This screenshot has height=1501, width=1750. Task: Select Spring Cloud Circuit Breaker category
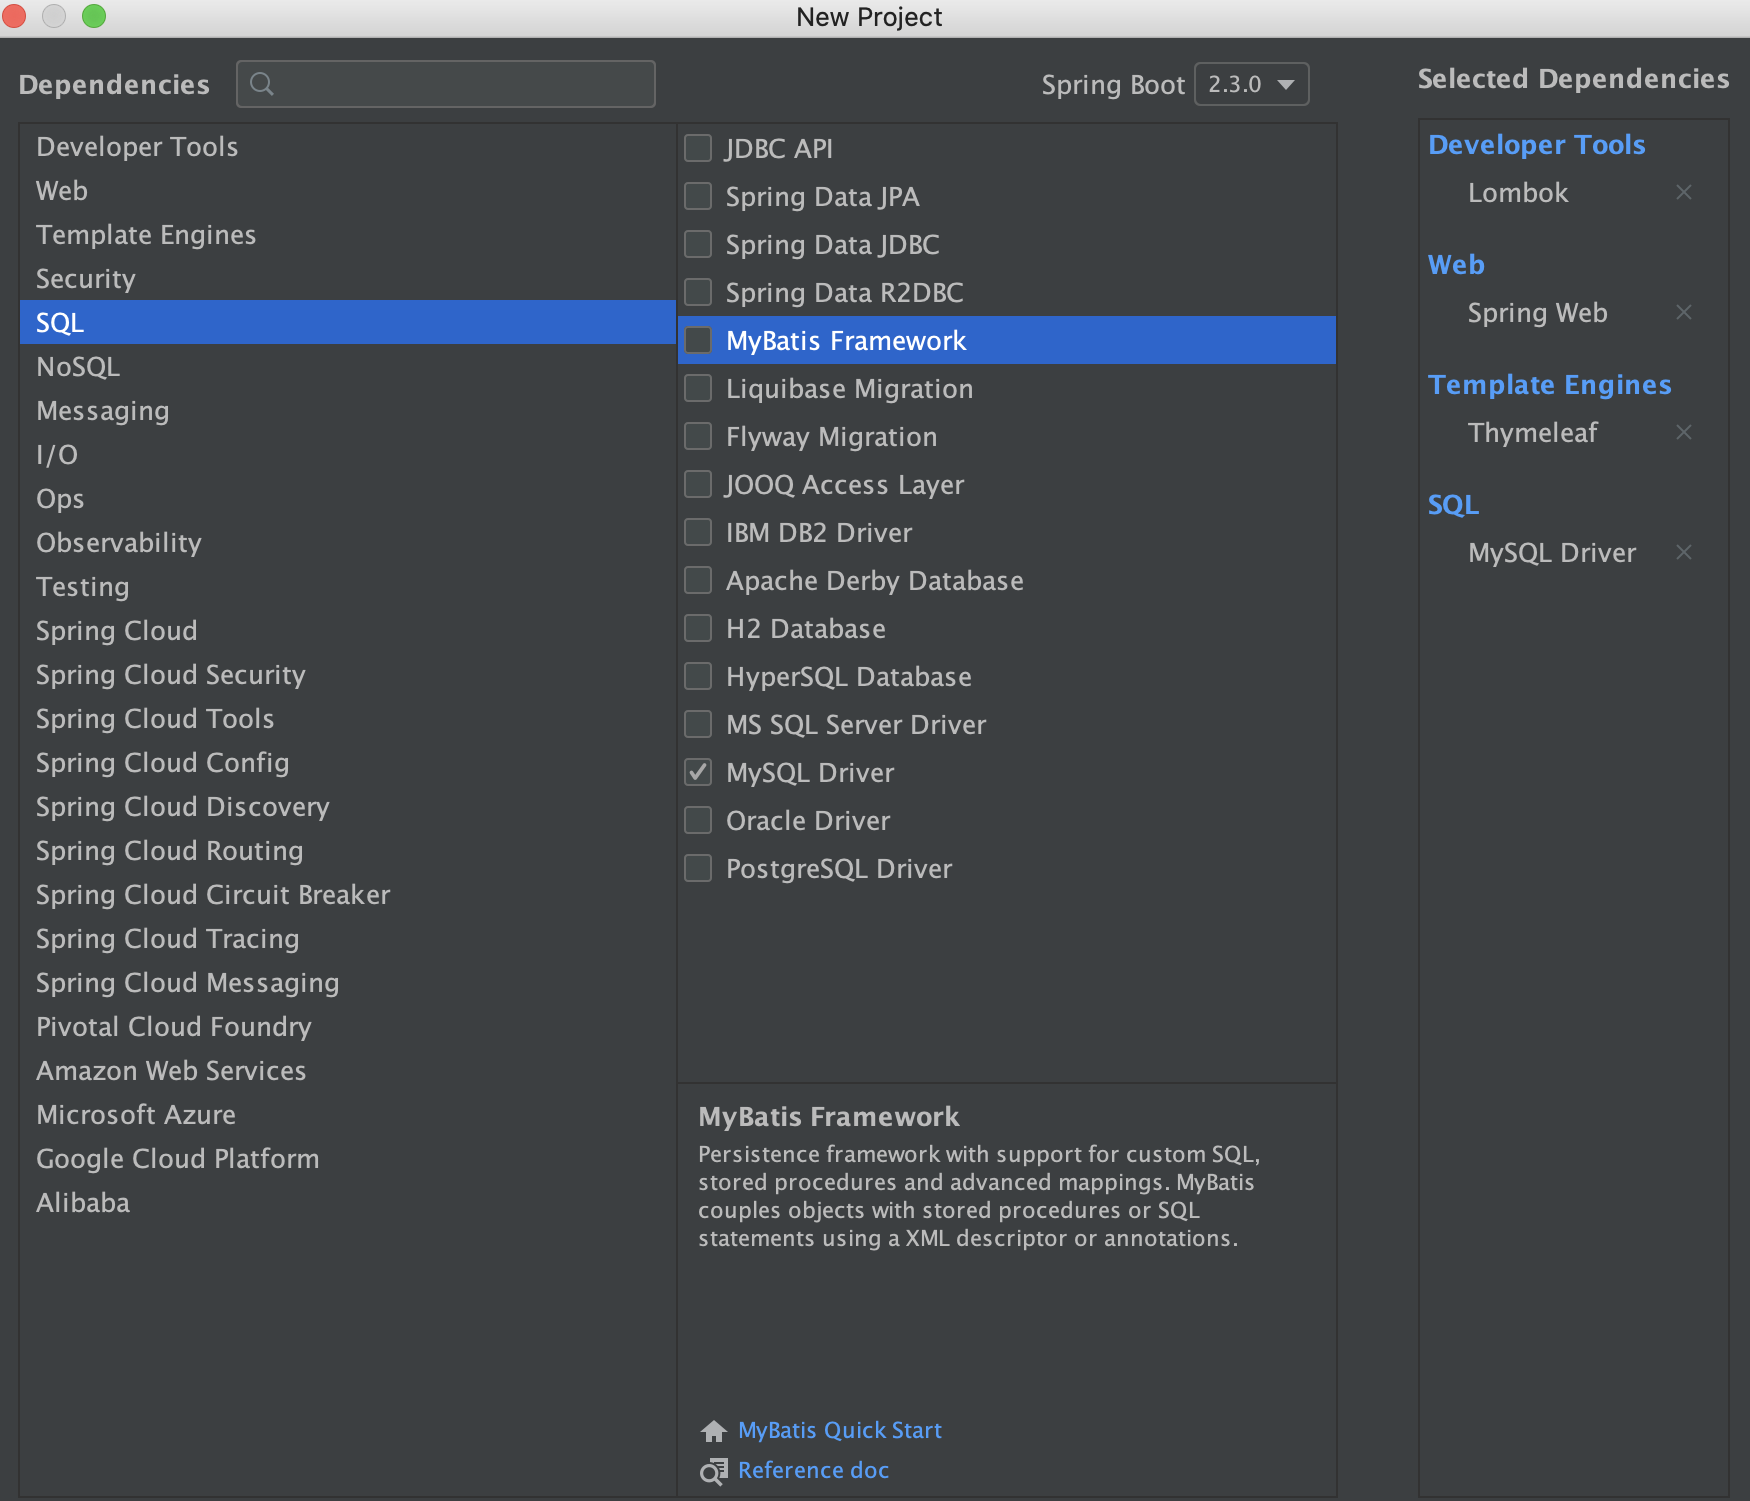coord(347,894)
